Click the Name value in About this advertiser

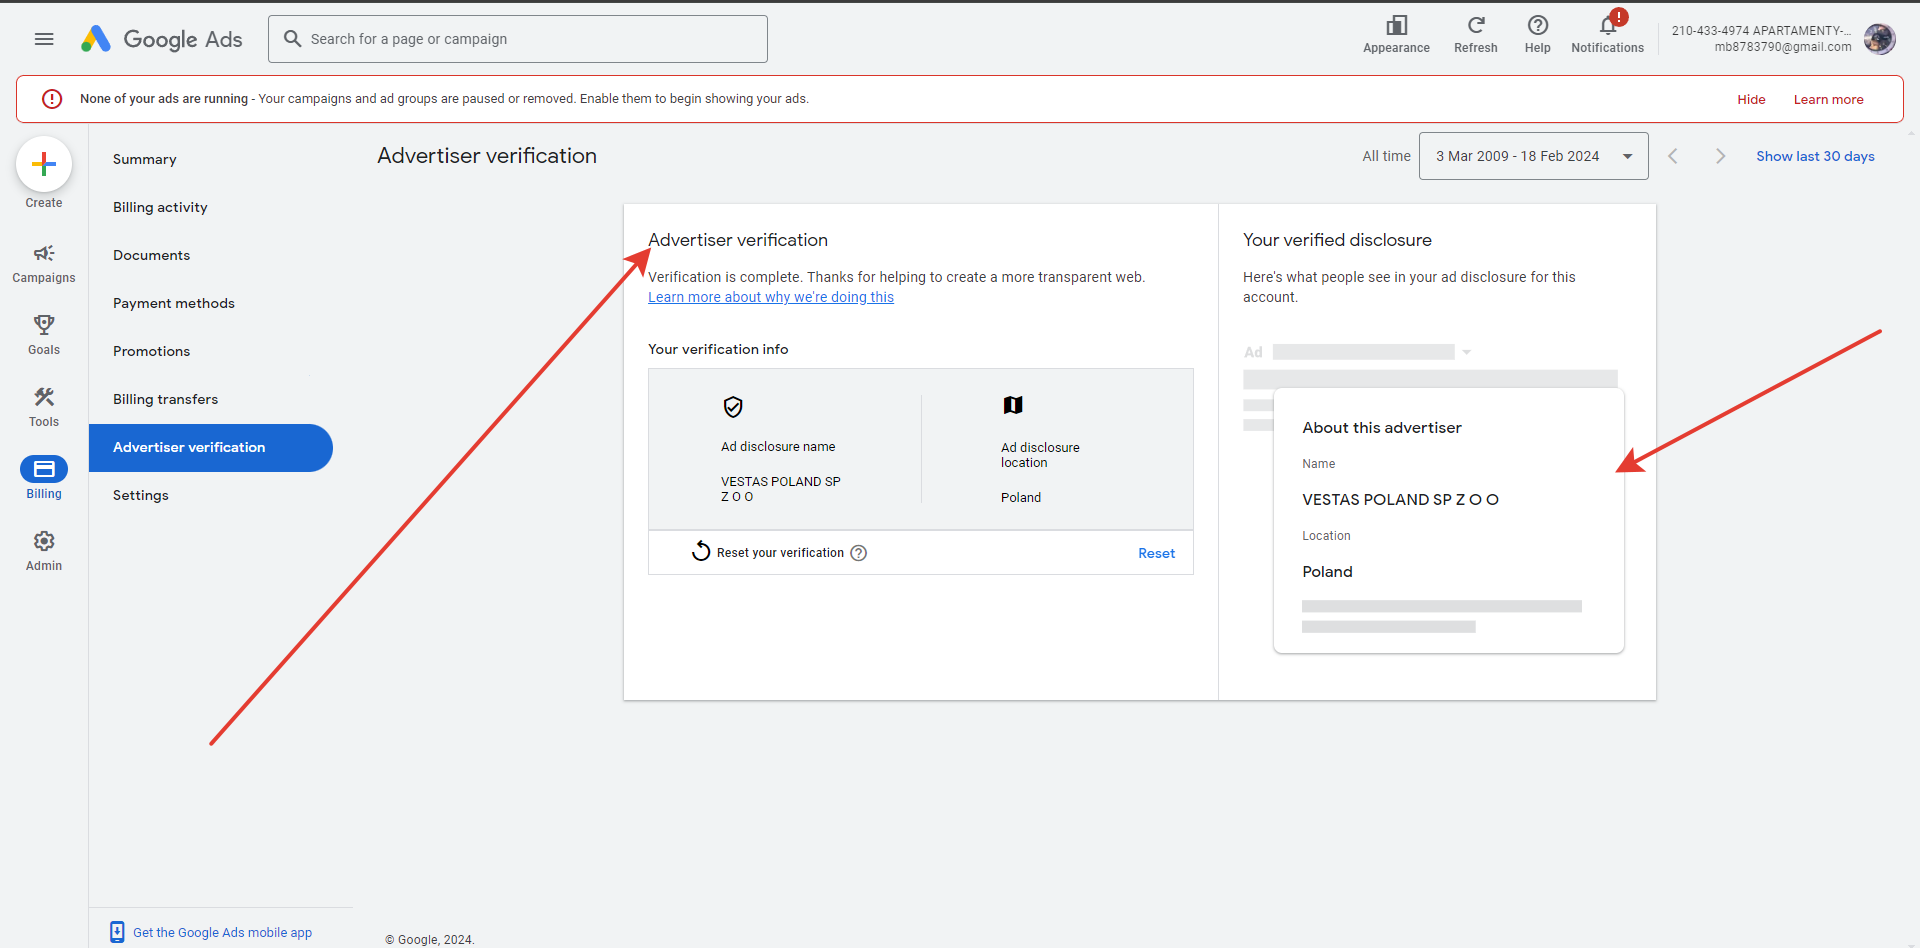click(x=1400, y=500)
